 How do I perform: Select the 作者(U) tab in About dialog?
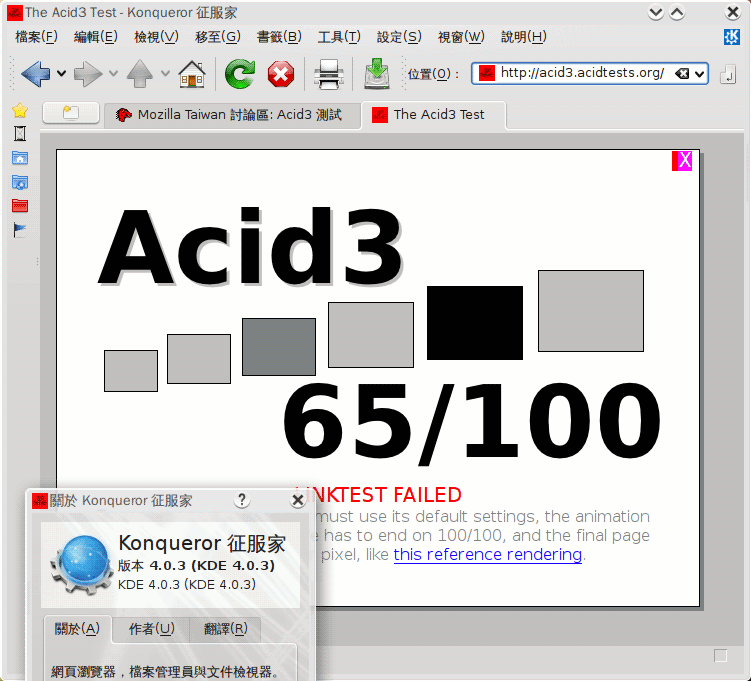click(151, 629)
